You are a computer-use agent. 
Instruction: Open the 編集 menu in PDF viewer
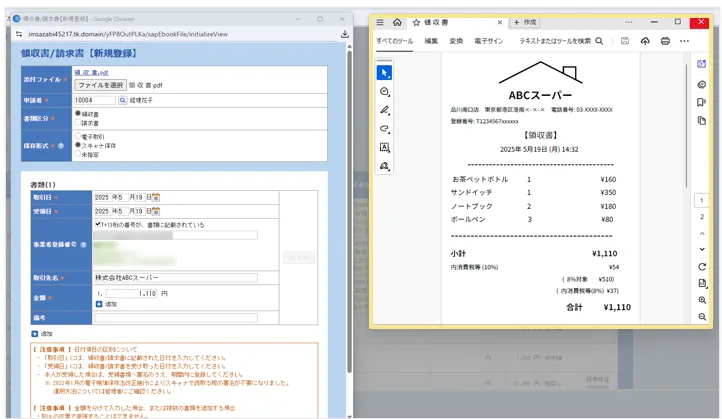pyautogui.click(x=431, y=41)
